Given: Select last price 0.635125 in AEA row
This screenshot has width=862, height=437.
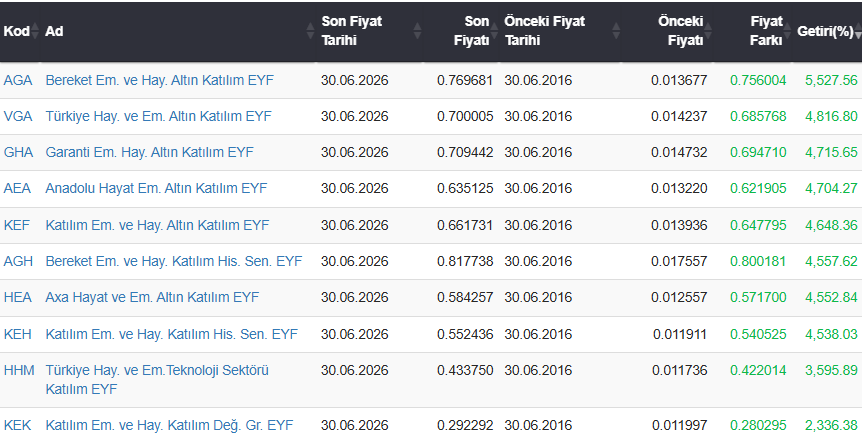Looking at the screenshot, I should pyautogui.click(x=465, y=189).
